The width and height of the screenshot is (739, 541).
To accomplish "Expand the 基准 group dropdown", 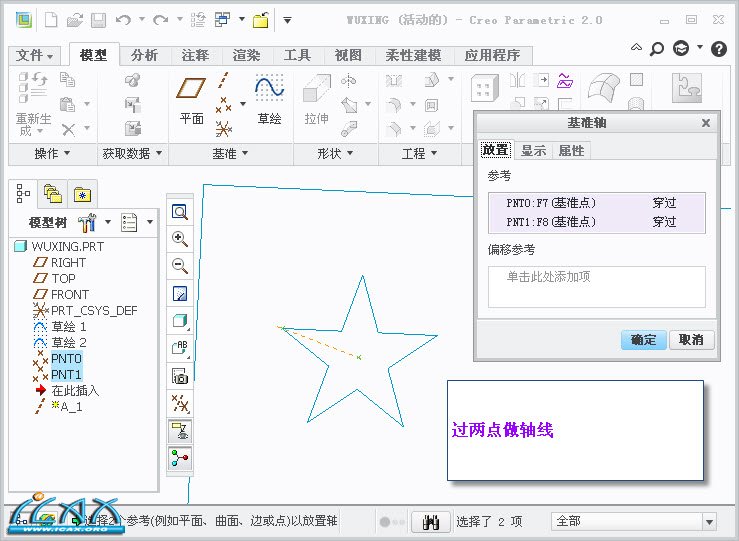I will [x=231, y=153].
